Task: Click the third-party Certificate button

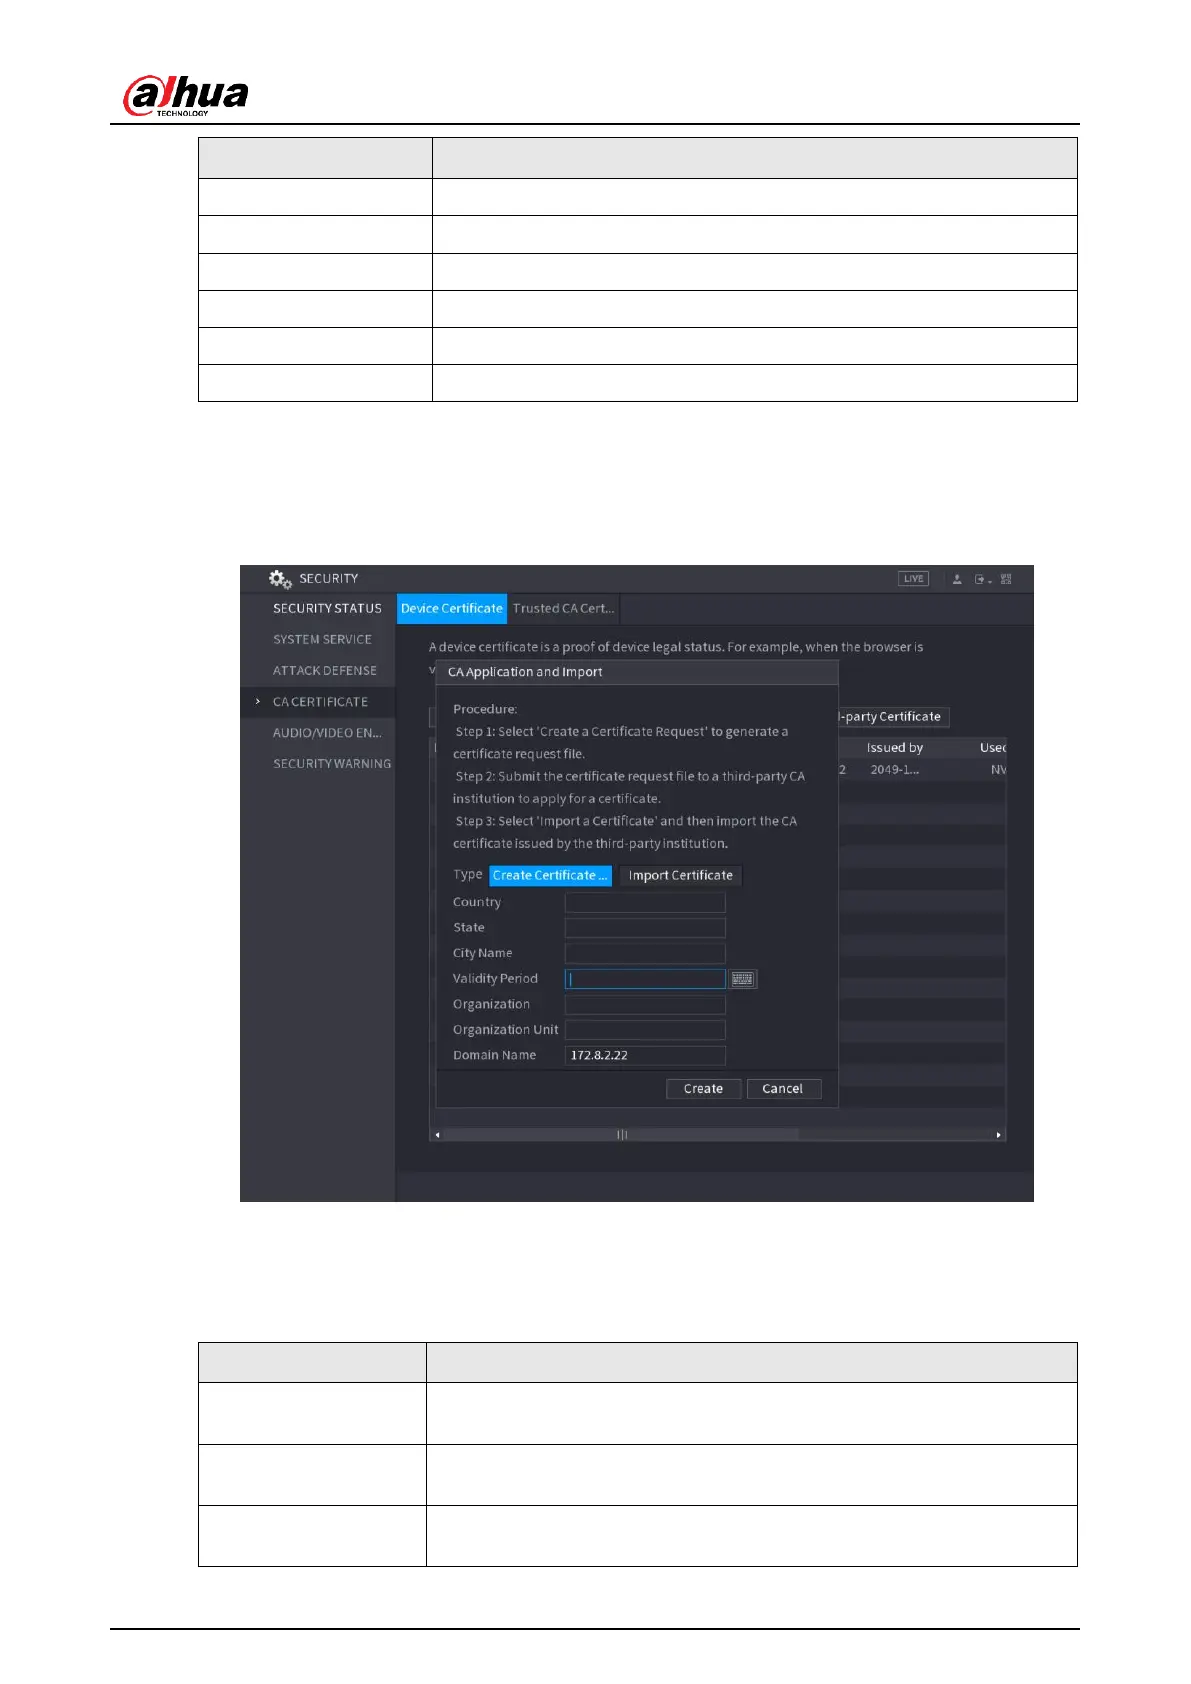Action: 893,717
